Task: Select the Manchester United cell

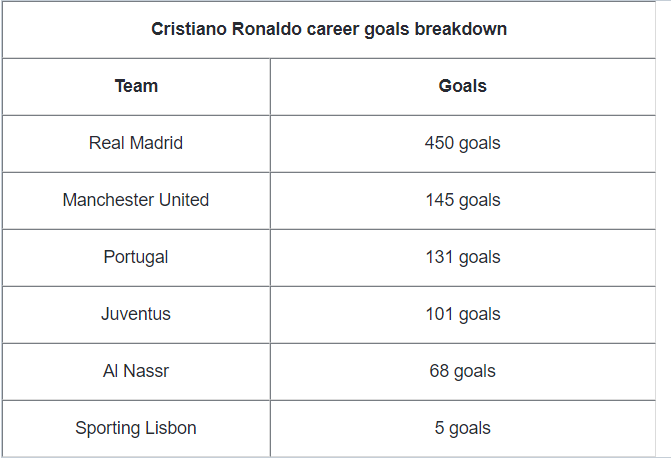Action: coord(136,201)
